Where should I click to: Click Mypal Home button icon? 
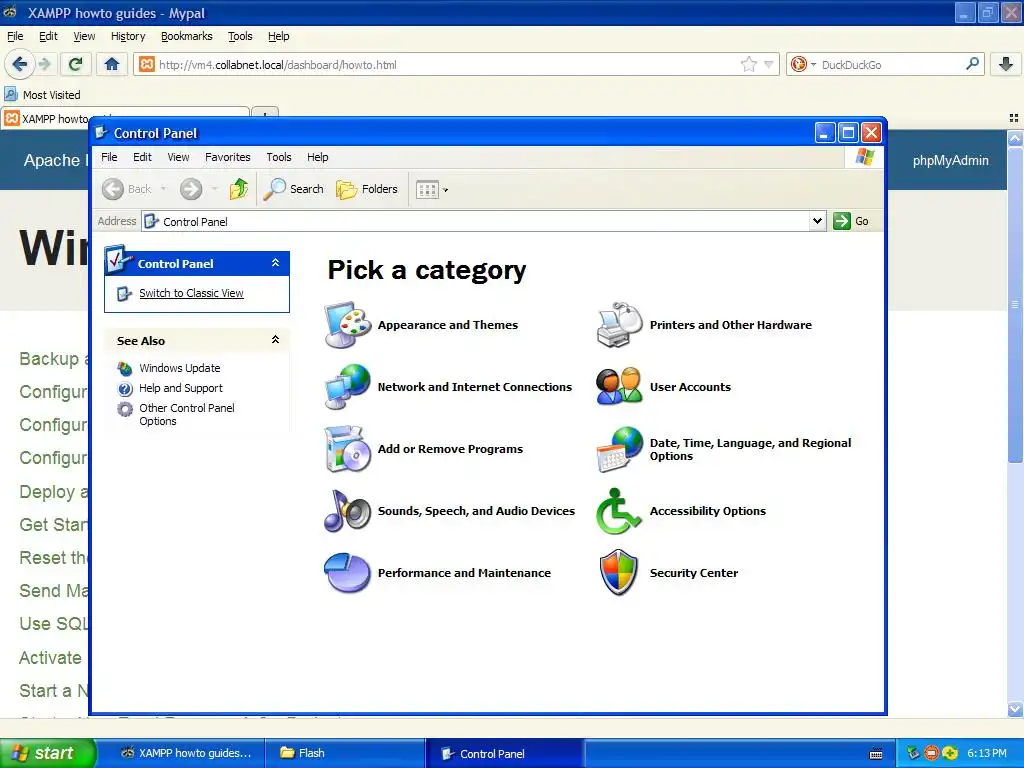pos(112,64)
